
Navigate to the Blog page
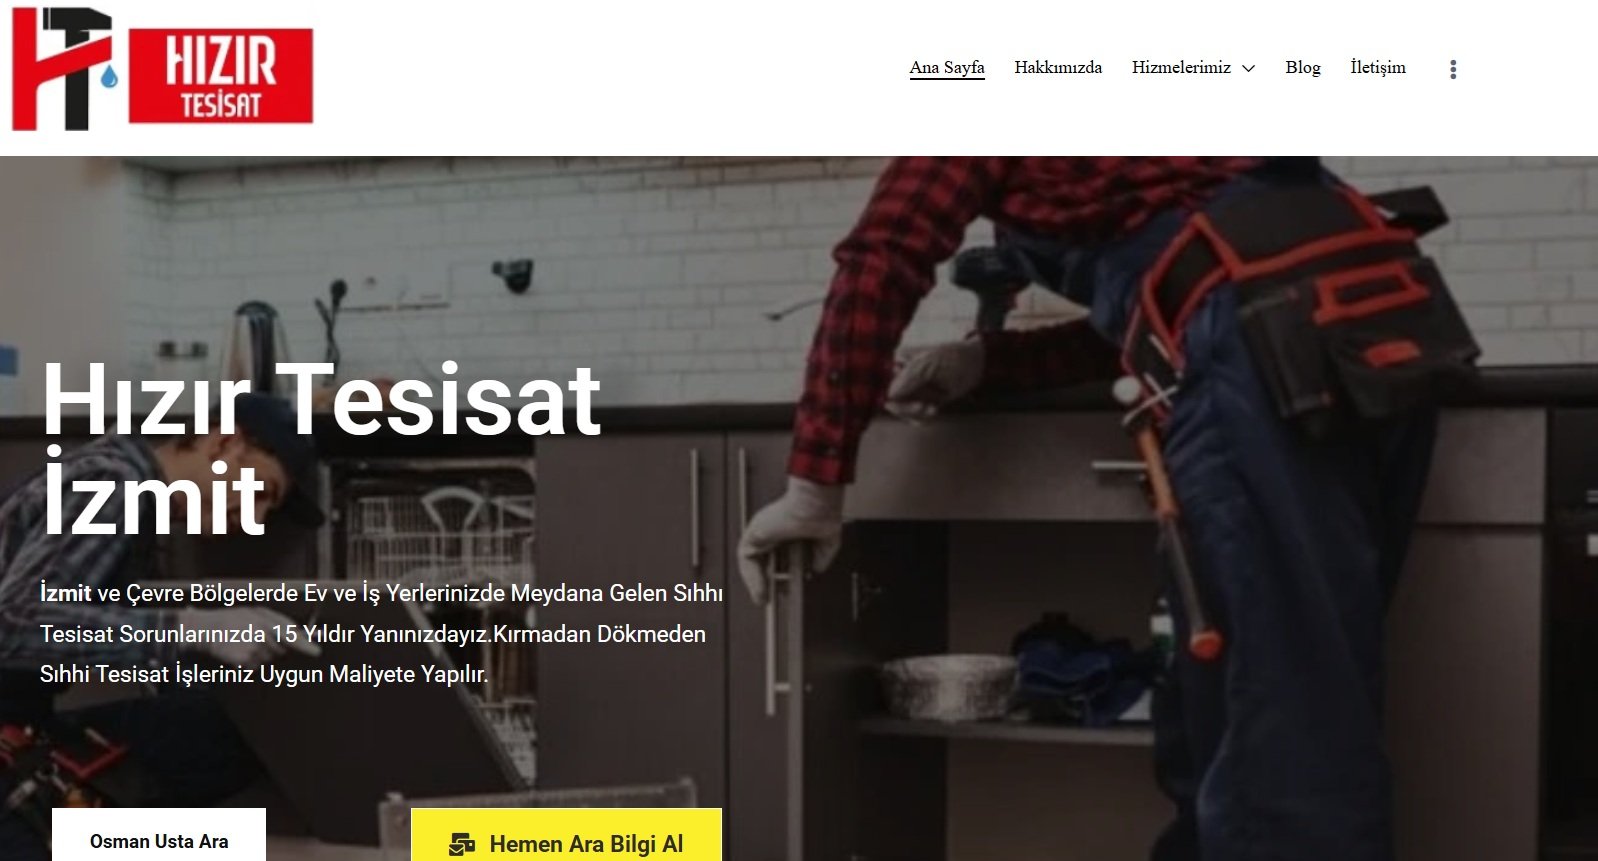[1302, 67]
